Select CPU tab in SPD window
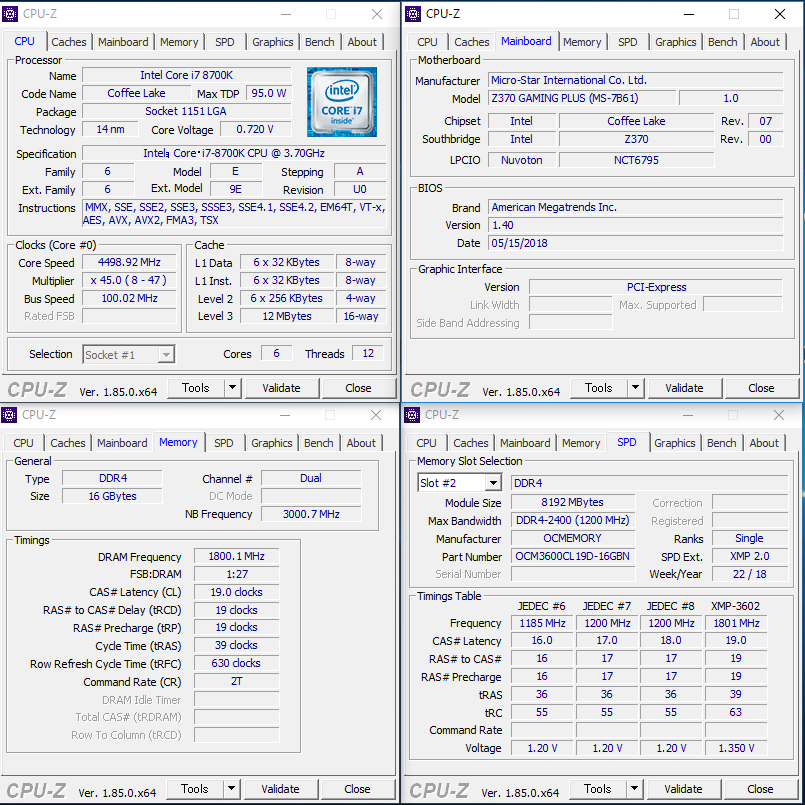The height and width of the screenshot is (805, 805). click(426, 443)
